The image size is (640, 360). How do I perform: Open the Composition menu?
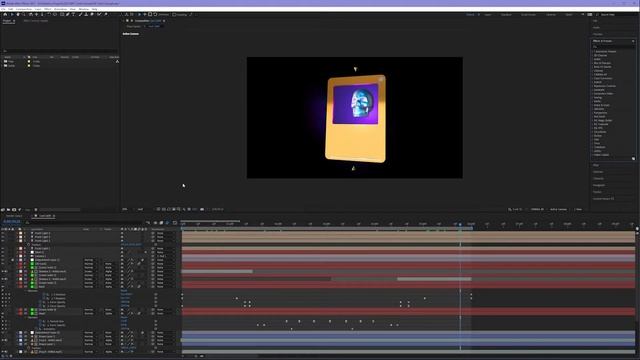click(x=24, y=9)
